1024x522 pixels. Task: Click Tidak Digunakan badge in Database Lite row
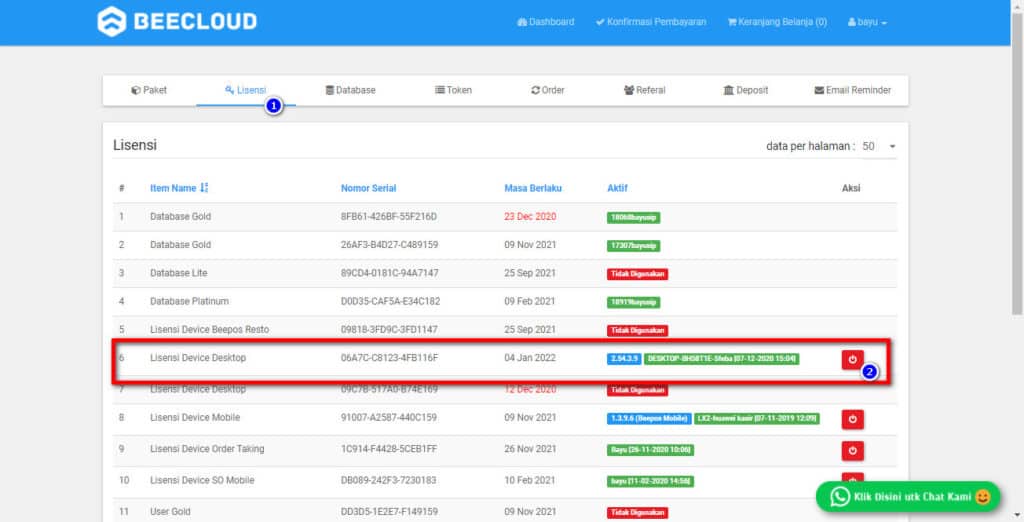(x=637, y=274)
